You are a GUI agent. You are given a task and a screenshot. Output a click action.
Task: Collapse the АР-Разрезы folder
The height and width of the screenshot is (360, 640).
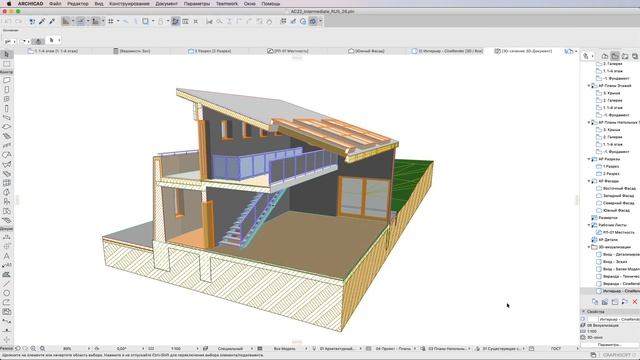[x=589, y=159]
